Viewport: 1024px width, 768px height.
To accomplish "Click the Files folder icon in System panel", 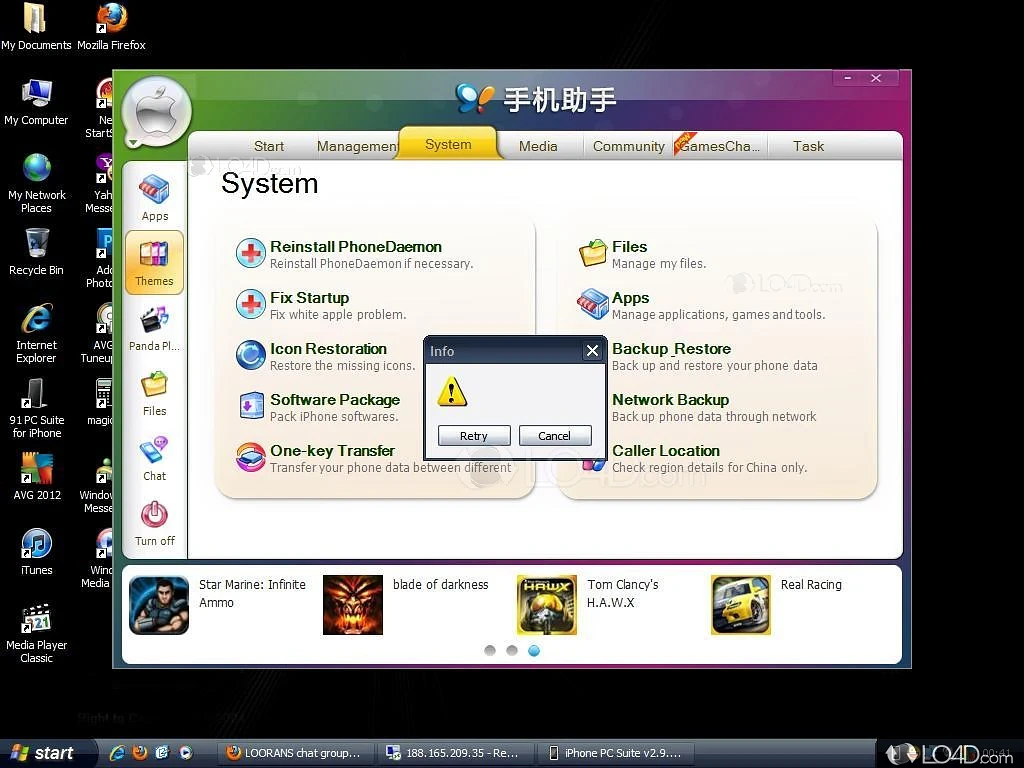I will pyautogui.click(x=593, y=253).
